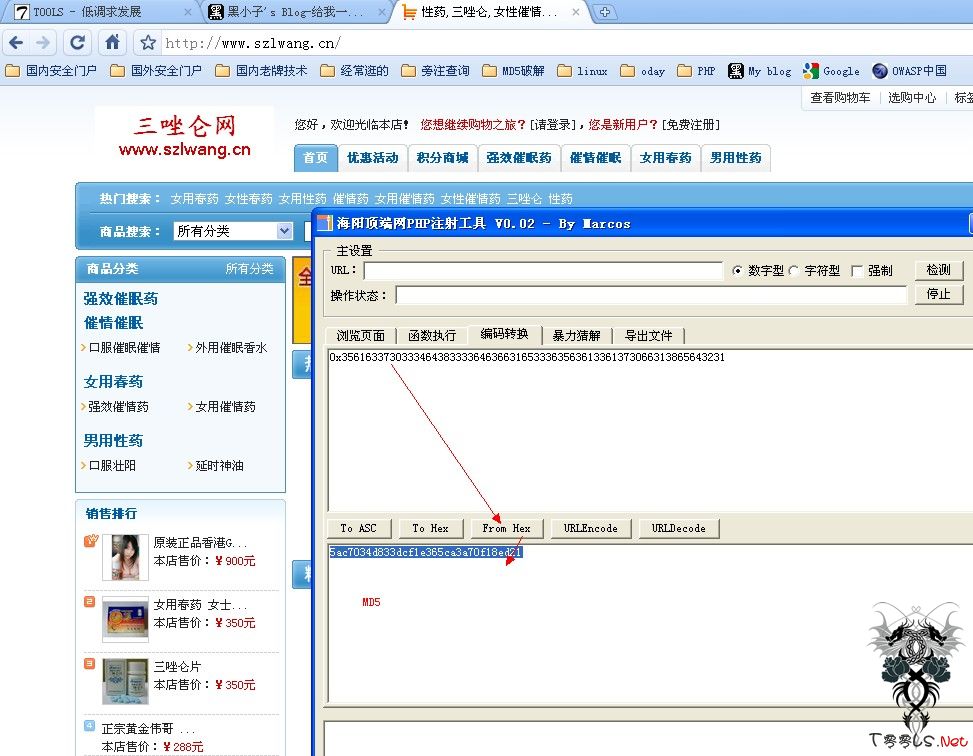Open the 三唑仑片 product thumbnail
The width and height of the screenshot is (973, 756).
click(125, 682)
